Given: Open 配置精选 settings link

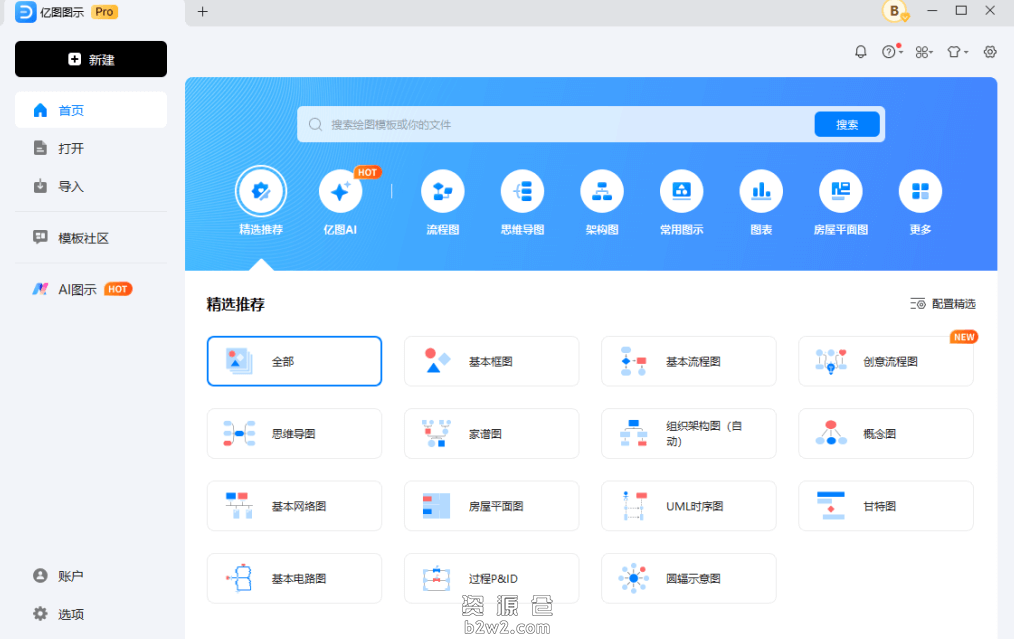Looking at the screenshot, I should click(x=942, y=304).
